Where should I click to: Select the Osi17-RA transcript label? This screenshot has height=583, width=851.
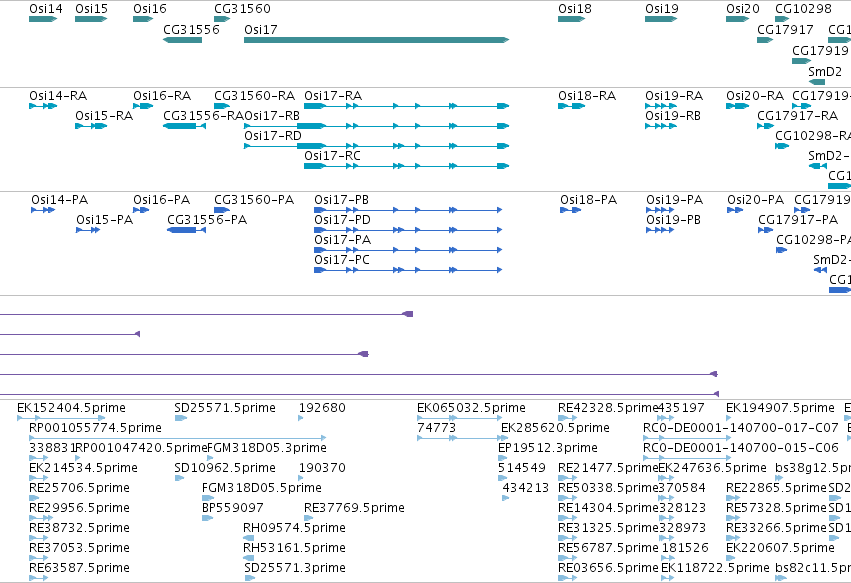333,96
